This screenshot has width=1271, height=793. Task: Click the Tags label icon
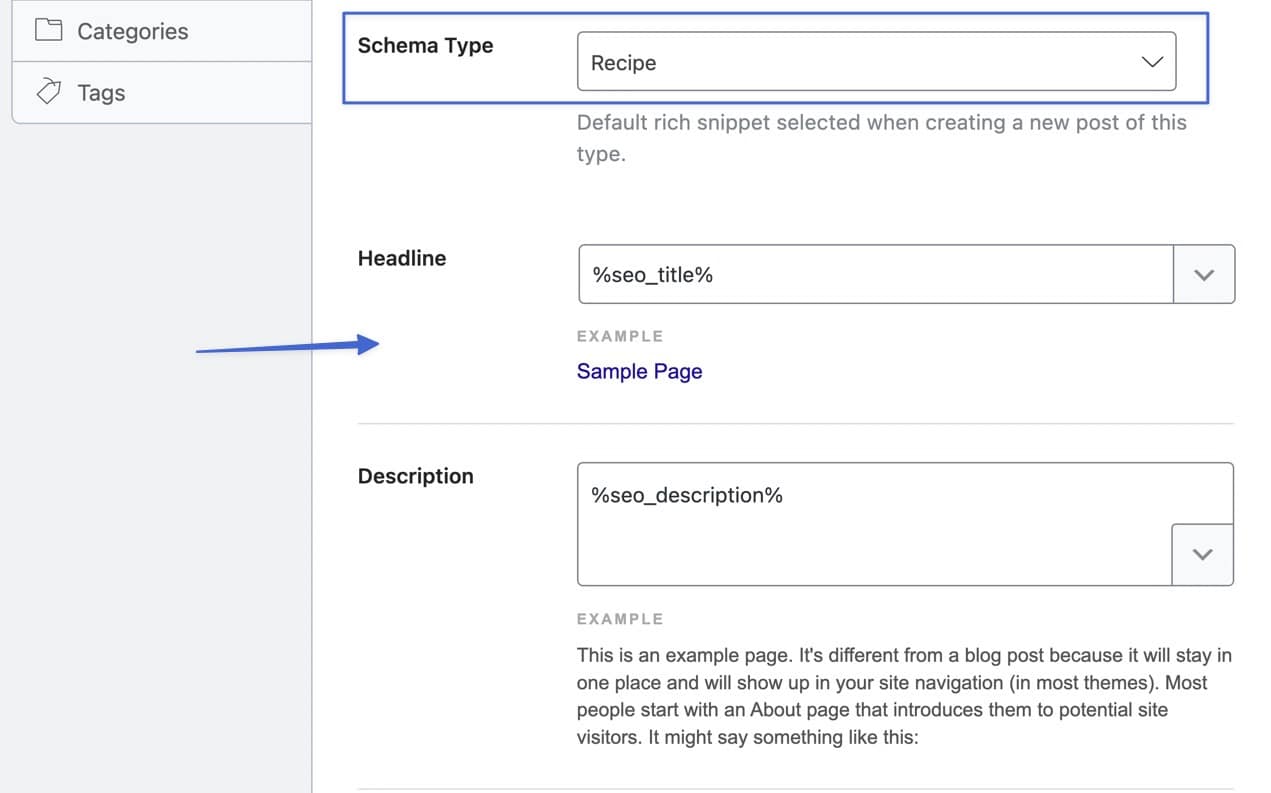coord(48,93)
